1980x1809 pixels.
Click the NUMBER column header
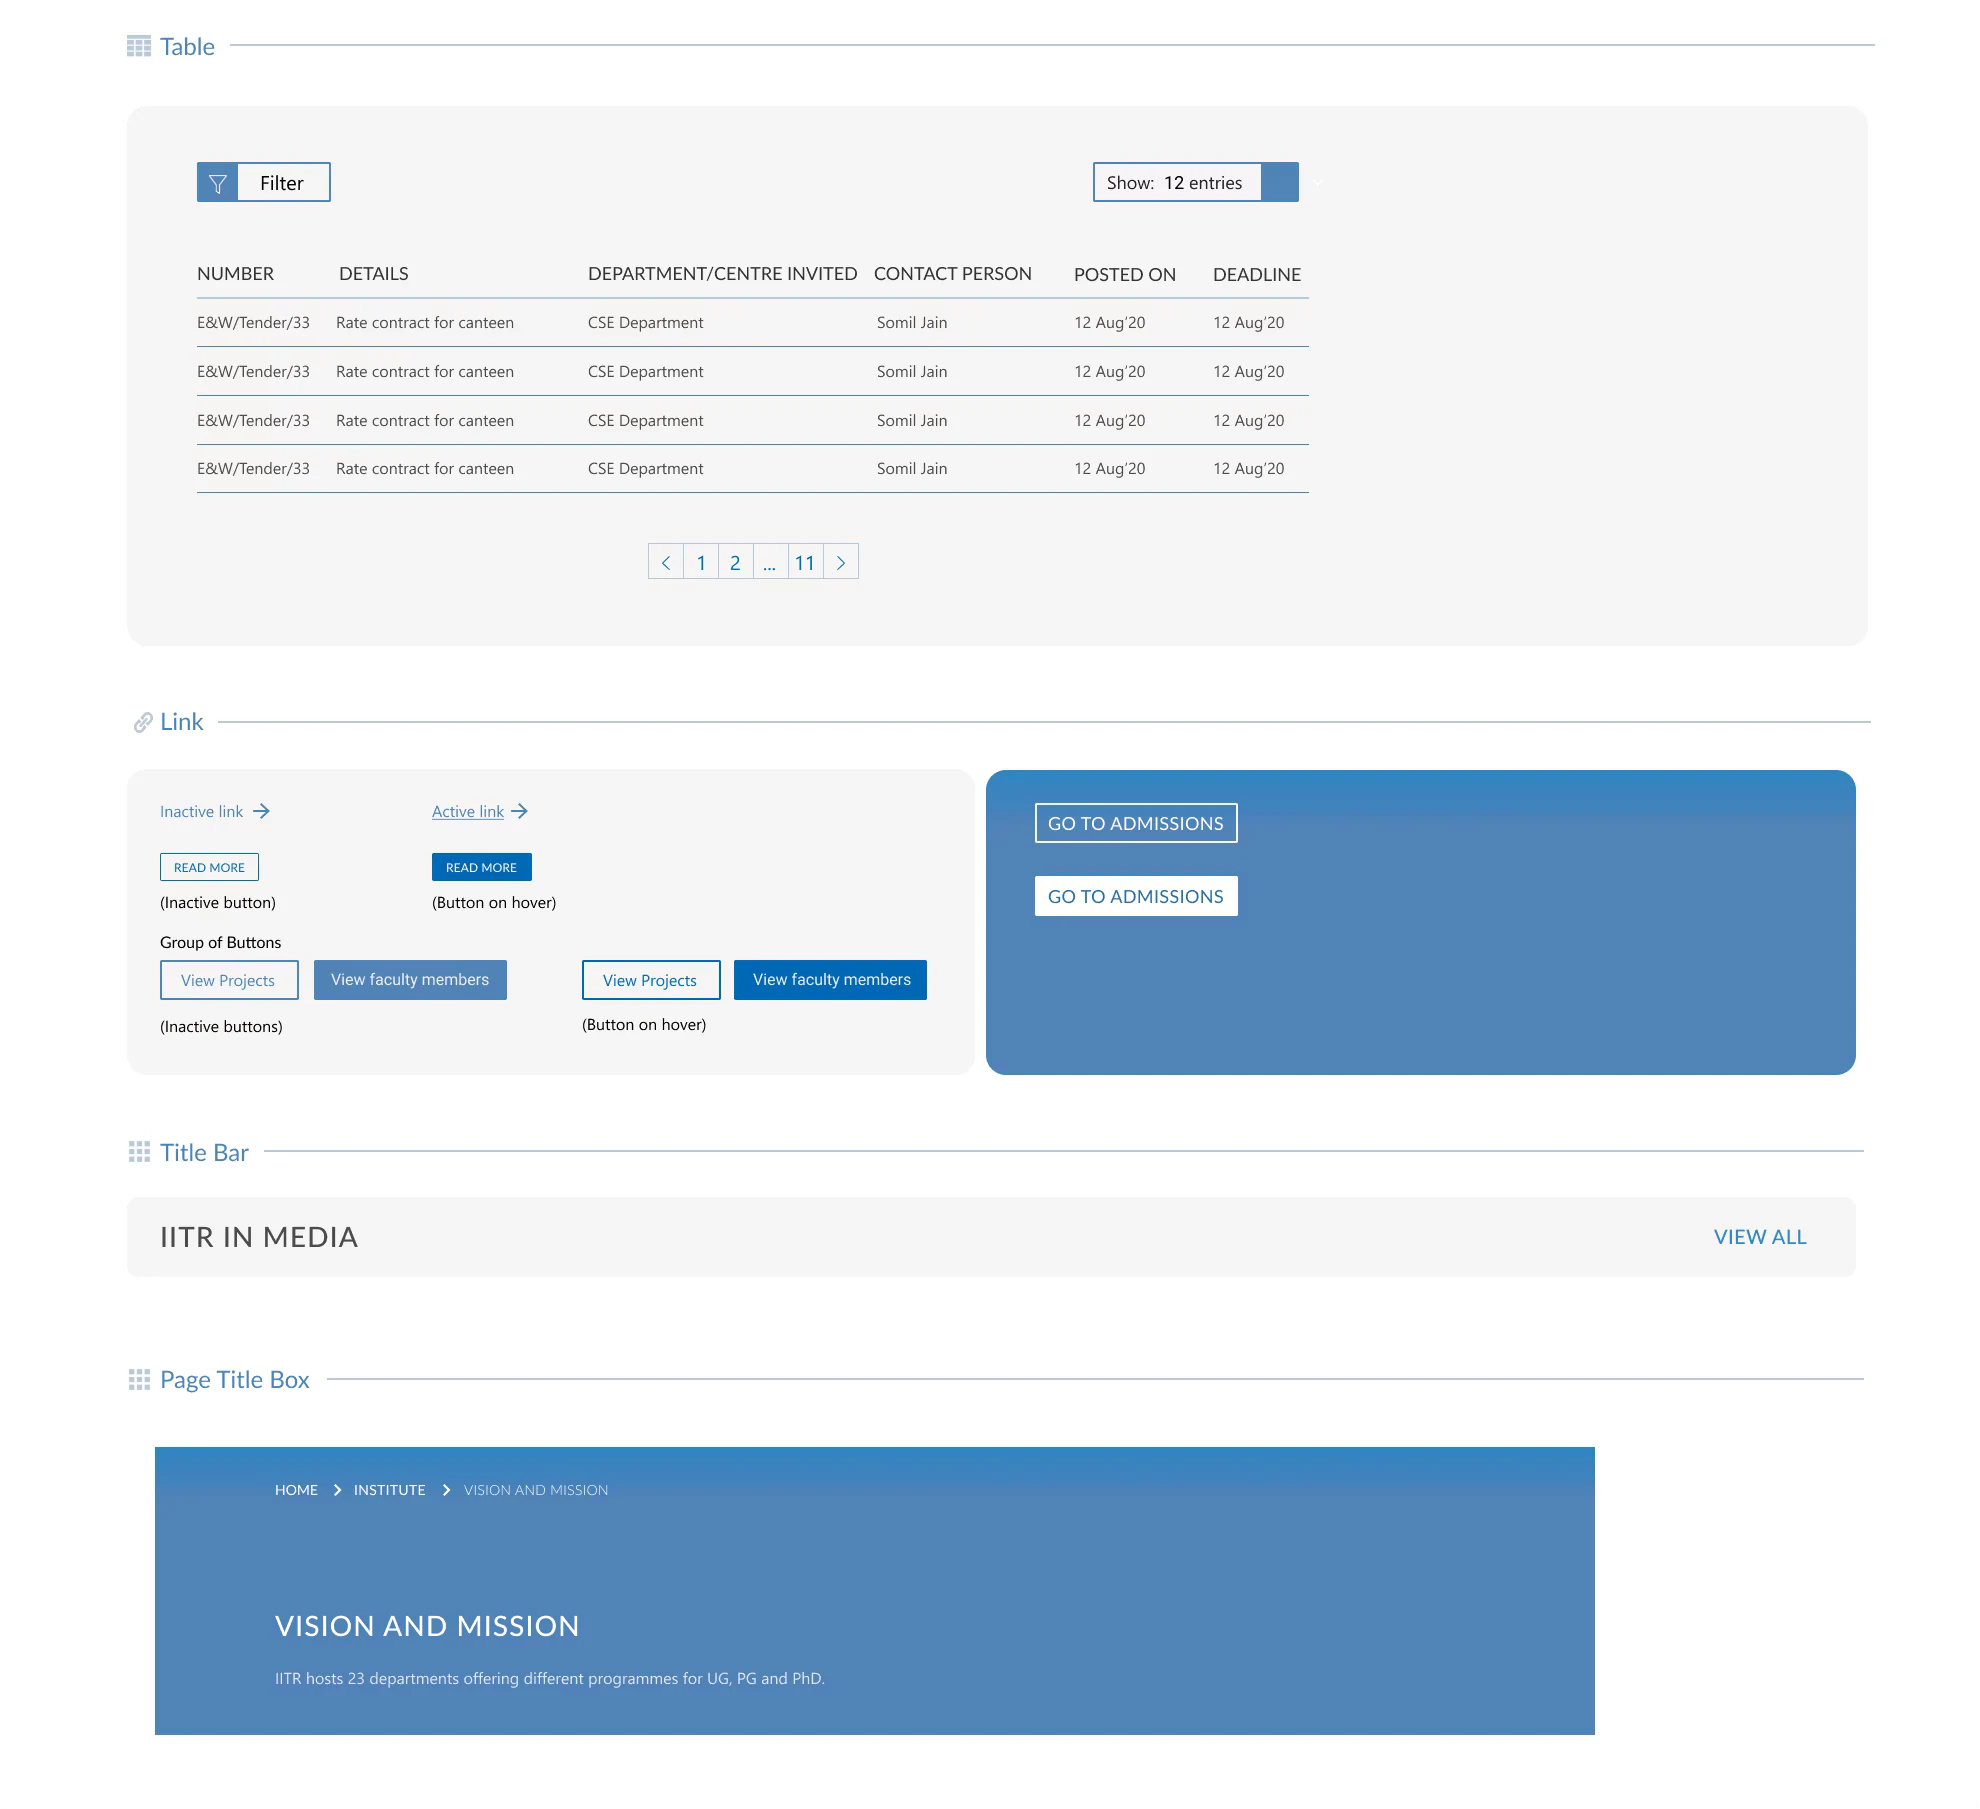coord(235,274)
